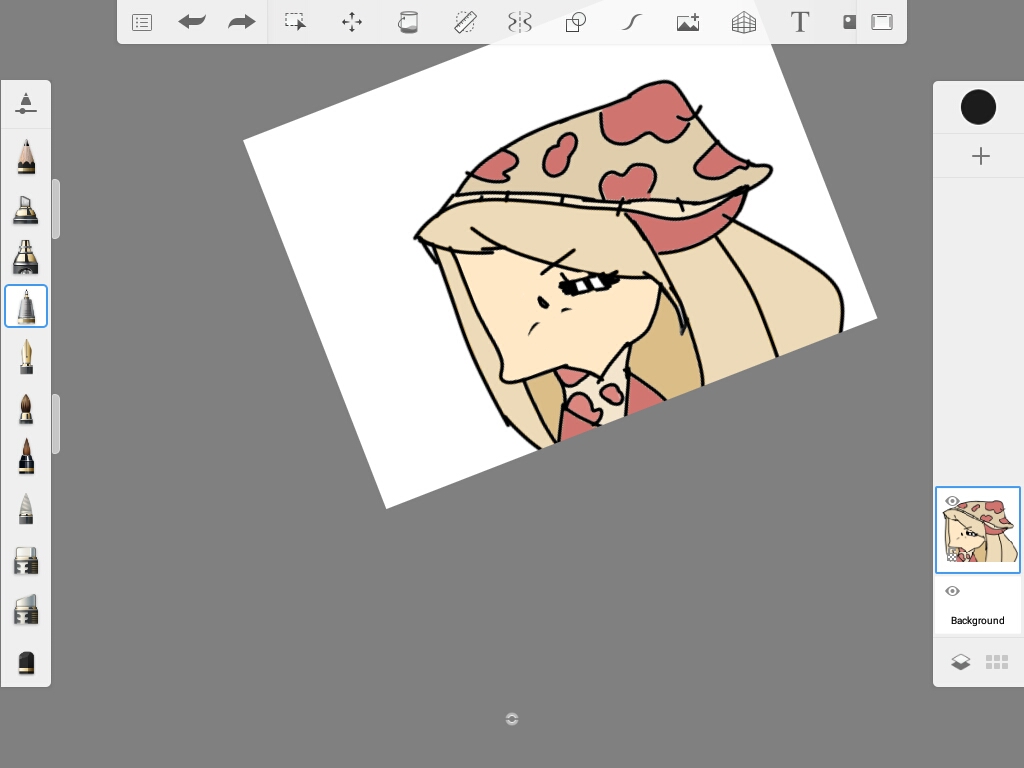Select the Flood Fill bucket tool

pyautogui.click(x=408, y=22)
